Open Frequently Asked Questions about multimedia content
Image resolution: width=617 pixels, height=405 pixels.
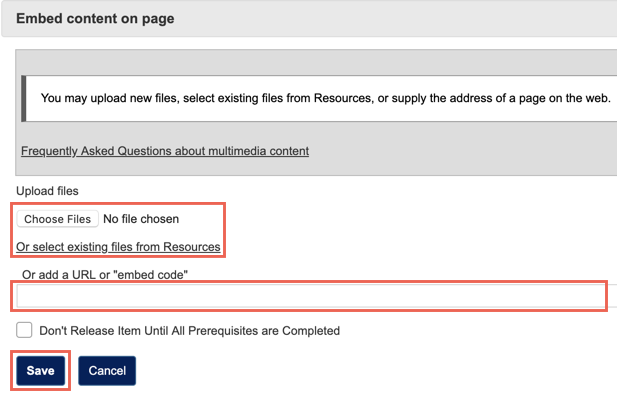coord(165,151)
